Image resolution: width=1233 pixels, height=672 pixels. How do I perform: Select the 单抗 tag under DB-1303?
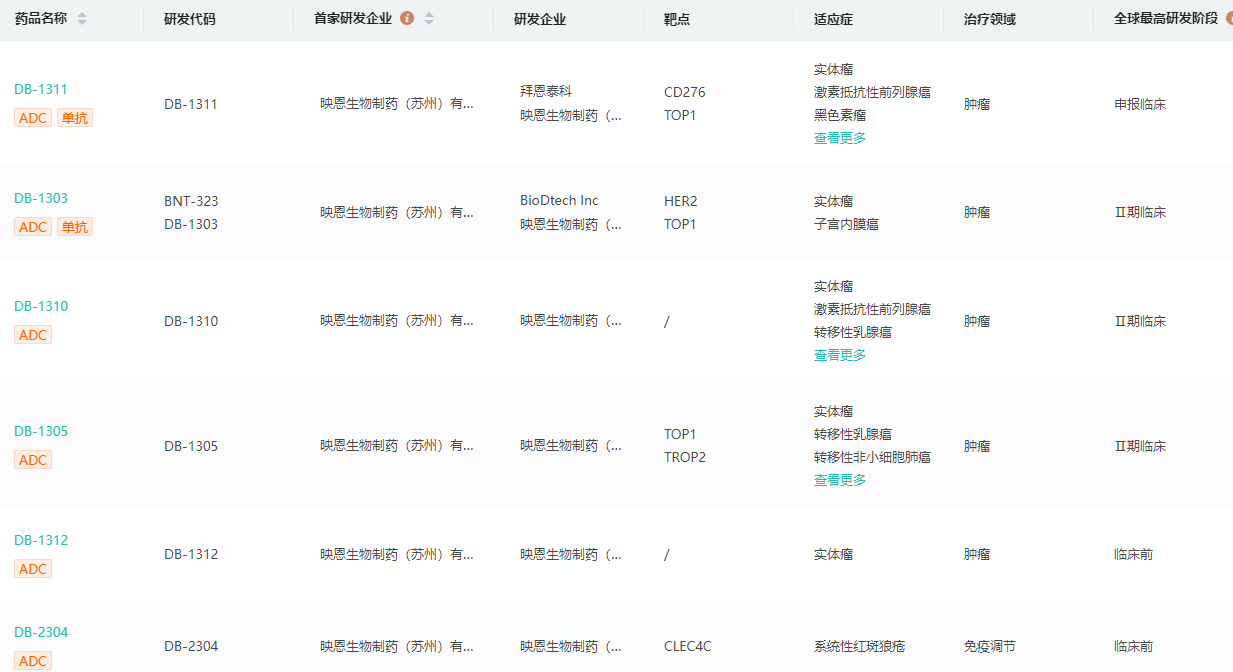click(x=75, y=227)
